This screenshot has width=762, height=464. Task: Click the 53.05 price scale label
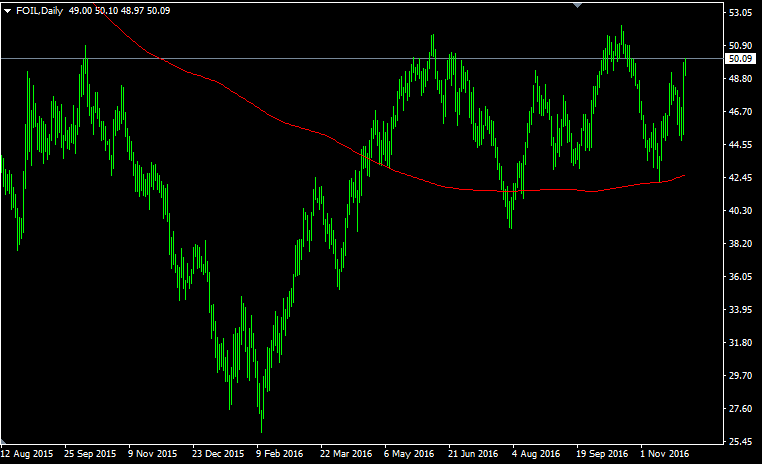coord(741,13)
